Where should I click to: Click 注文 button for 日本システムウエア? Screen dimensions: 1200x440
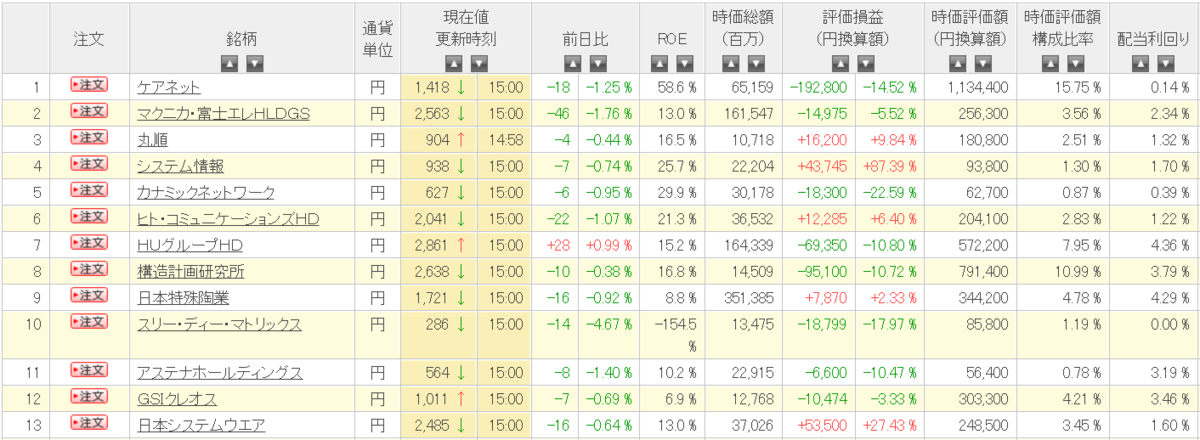click(88, 423)
